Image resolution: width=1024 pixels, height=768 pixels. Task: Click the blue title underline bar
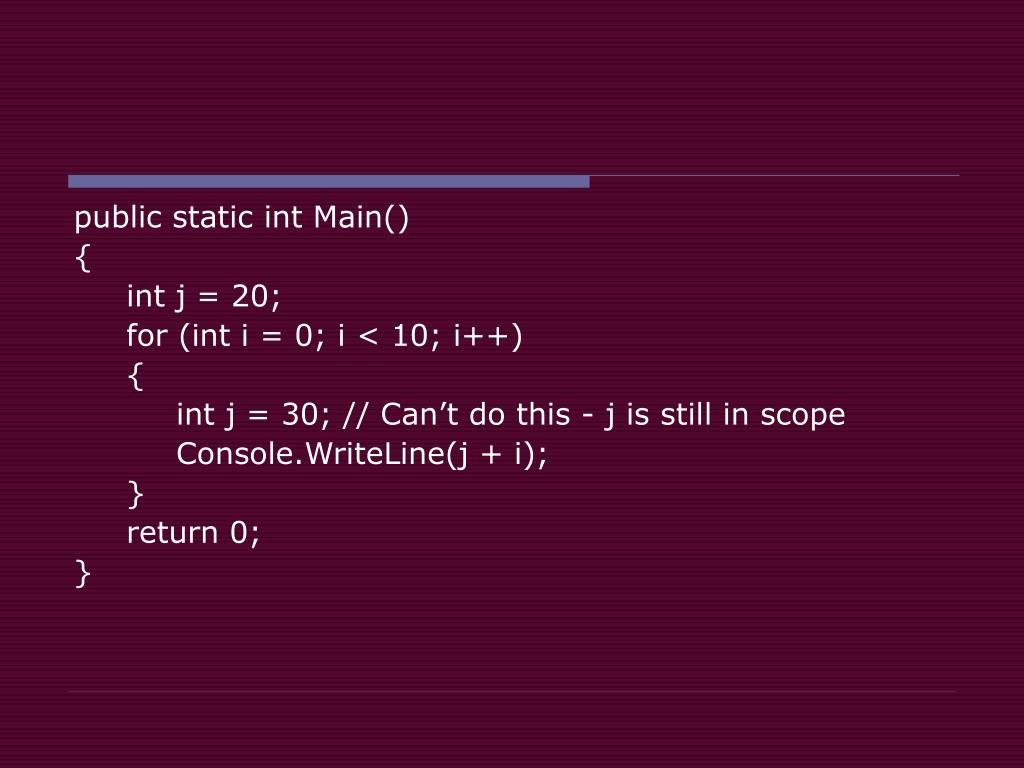(x=328, y=182)
